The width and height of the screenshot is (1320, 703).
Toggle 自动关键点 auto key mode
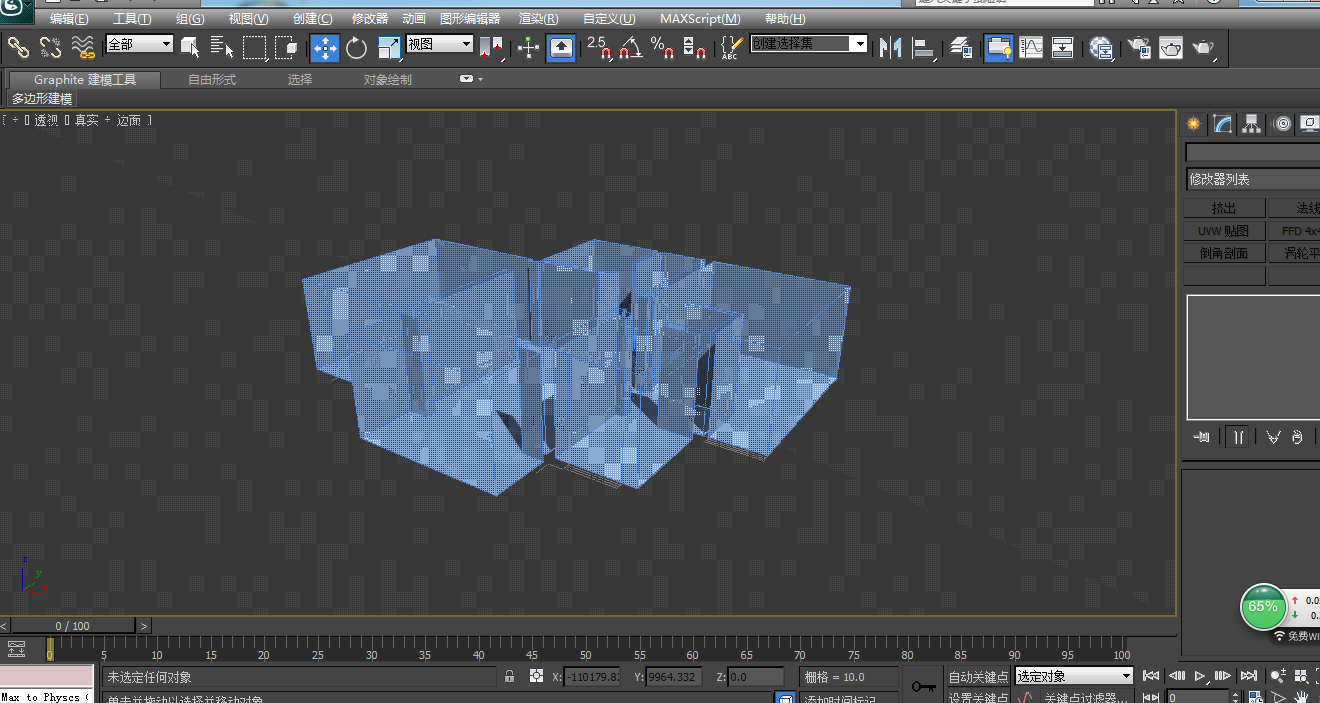point(978,677)
